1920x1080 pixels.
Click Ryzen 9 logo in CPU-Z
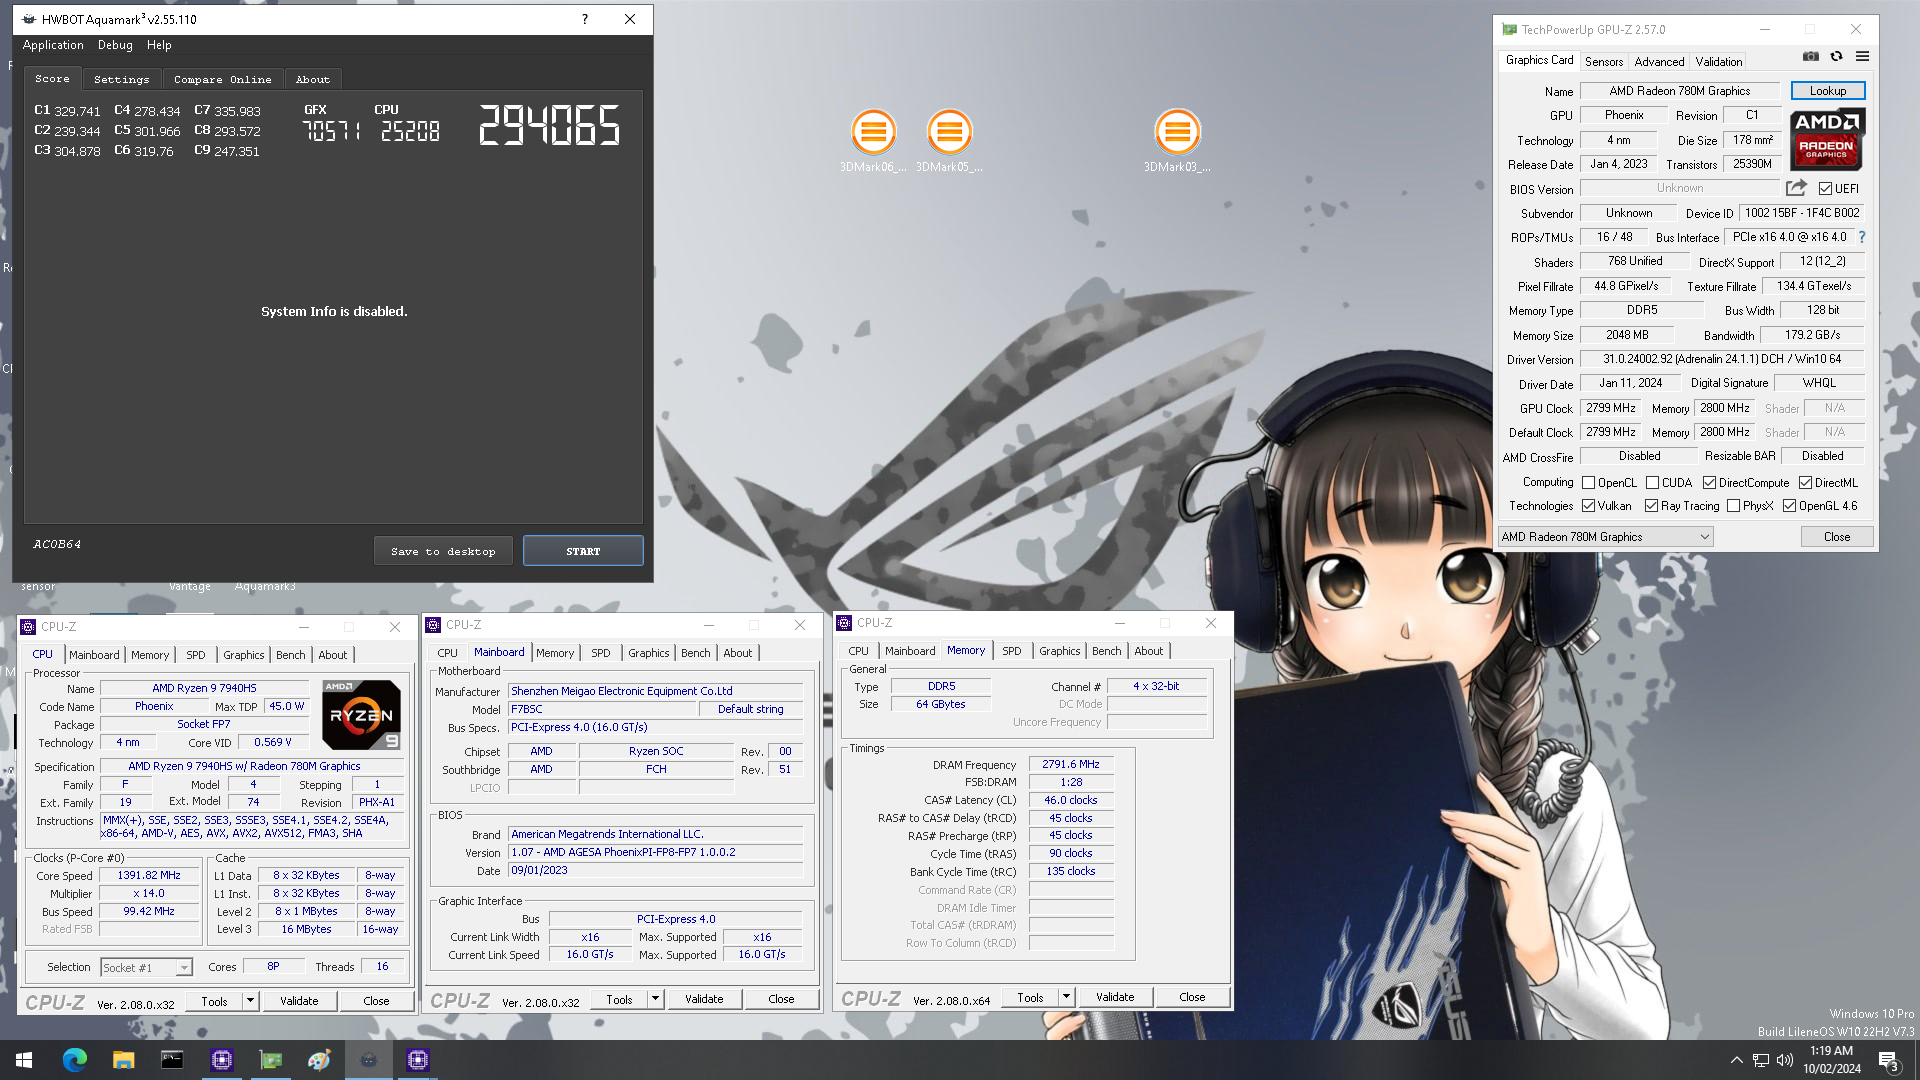[362, 715]
